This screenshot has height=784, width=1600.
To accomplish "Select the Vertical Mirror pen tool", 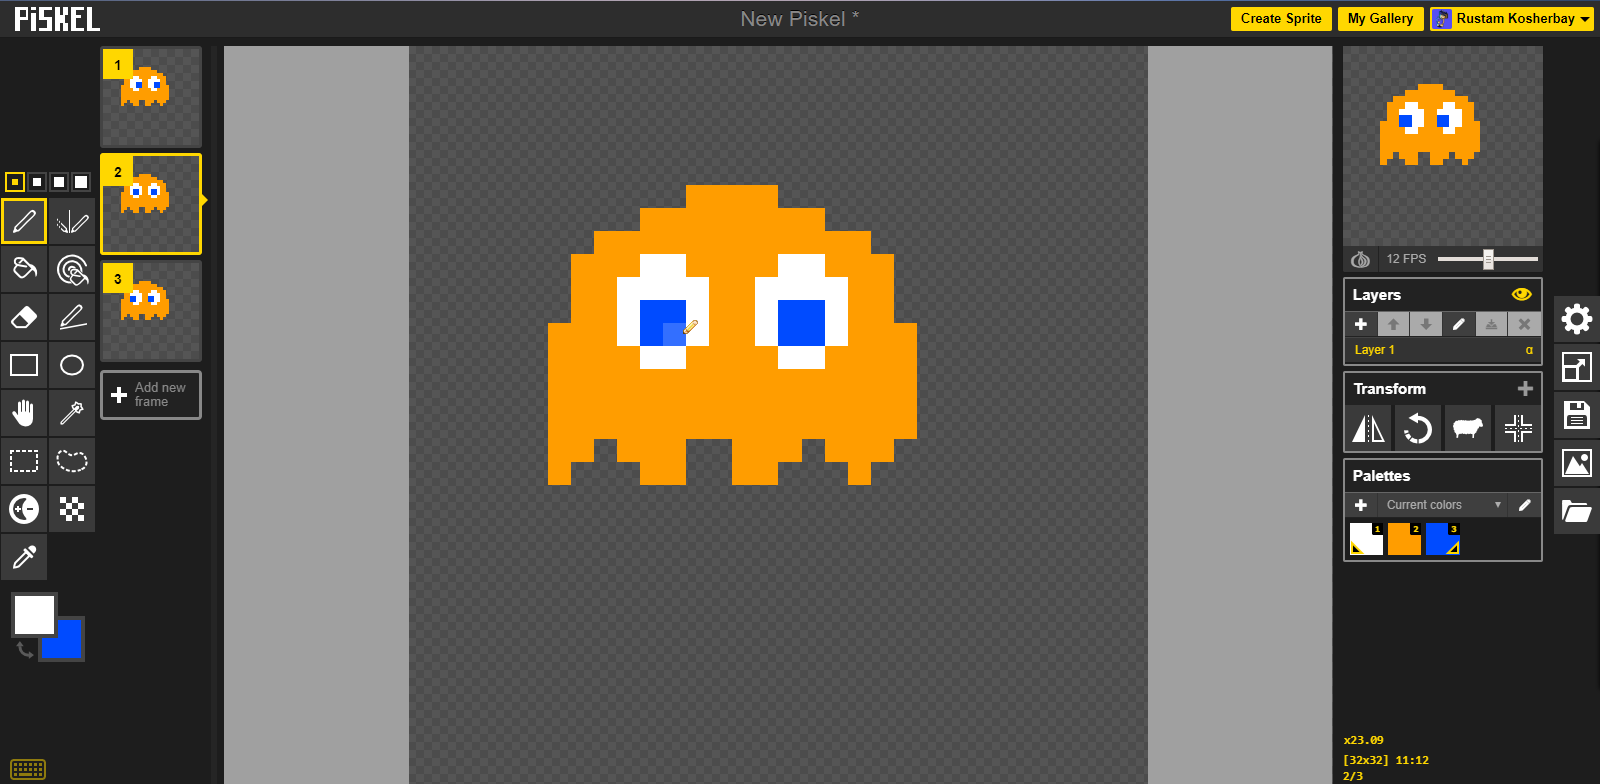I will click(x=72, y=221).
